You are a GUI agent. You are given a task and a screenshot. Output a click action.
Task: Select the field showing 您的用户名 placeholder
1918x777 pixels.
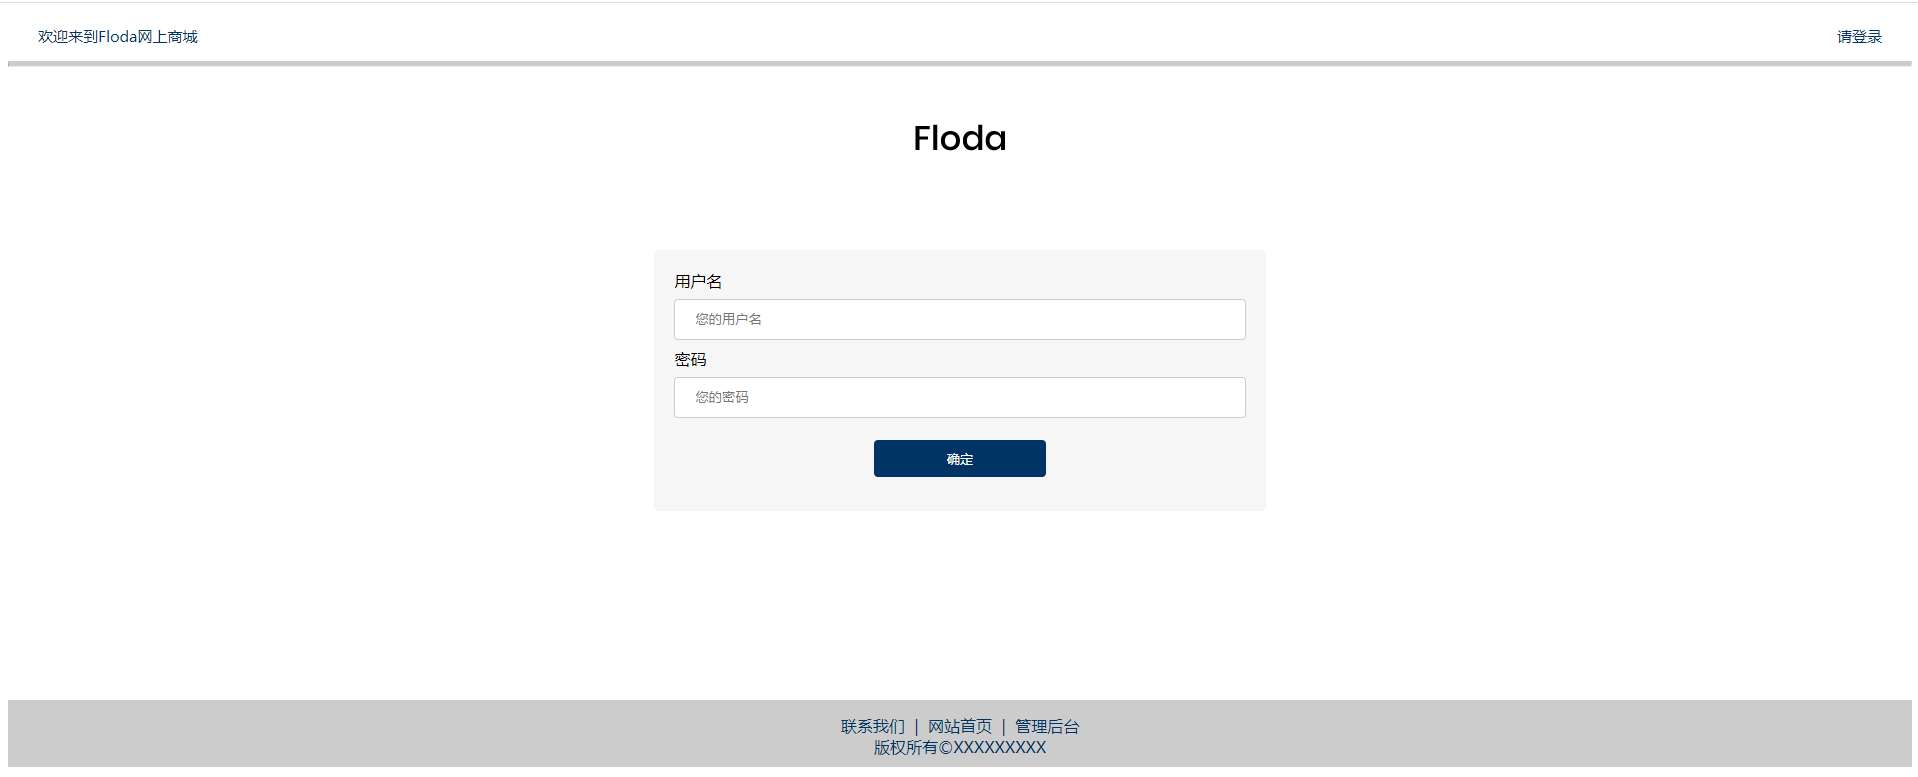[x=959, y=319]
